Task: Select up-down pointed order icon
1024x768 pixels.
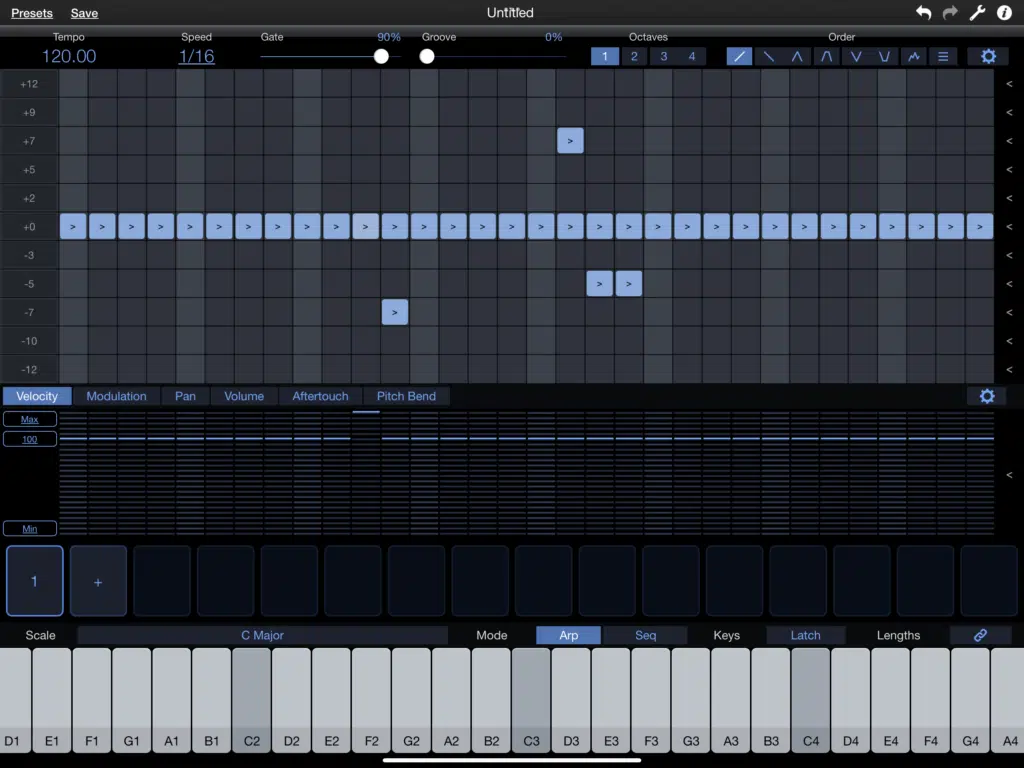Action: coord(797,56)
